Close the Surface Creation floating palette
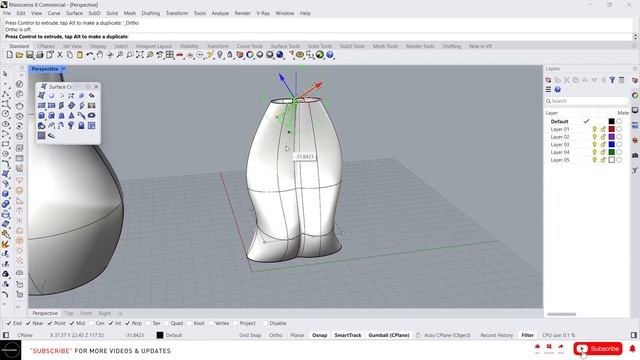Image resolution: width=640 pixels, height=360 pixels. pos(96,87)
